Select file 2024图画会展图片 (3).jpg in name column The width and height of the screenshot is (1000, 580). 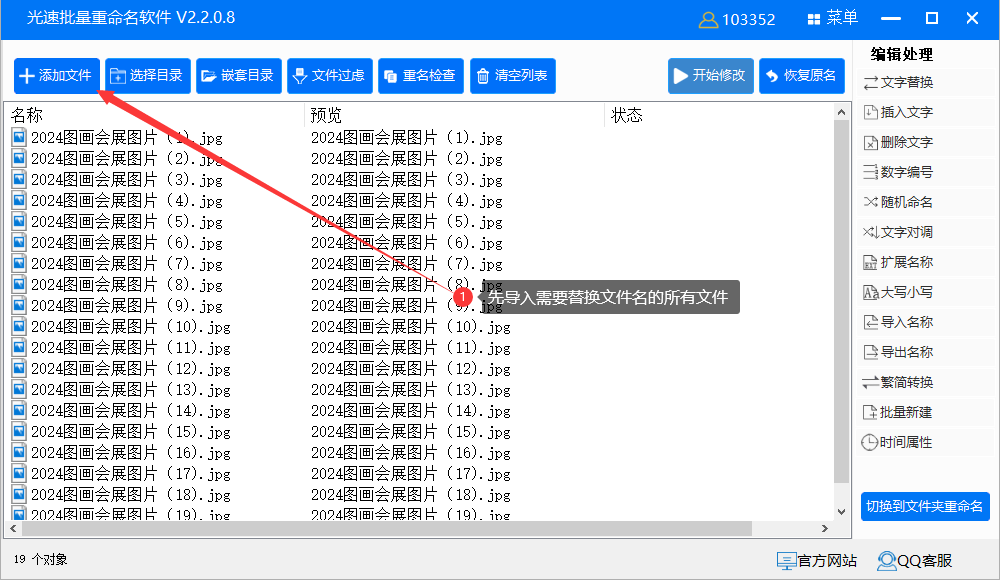point(127,180)
